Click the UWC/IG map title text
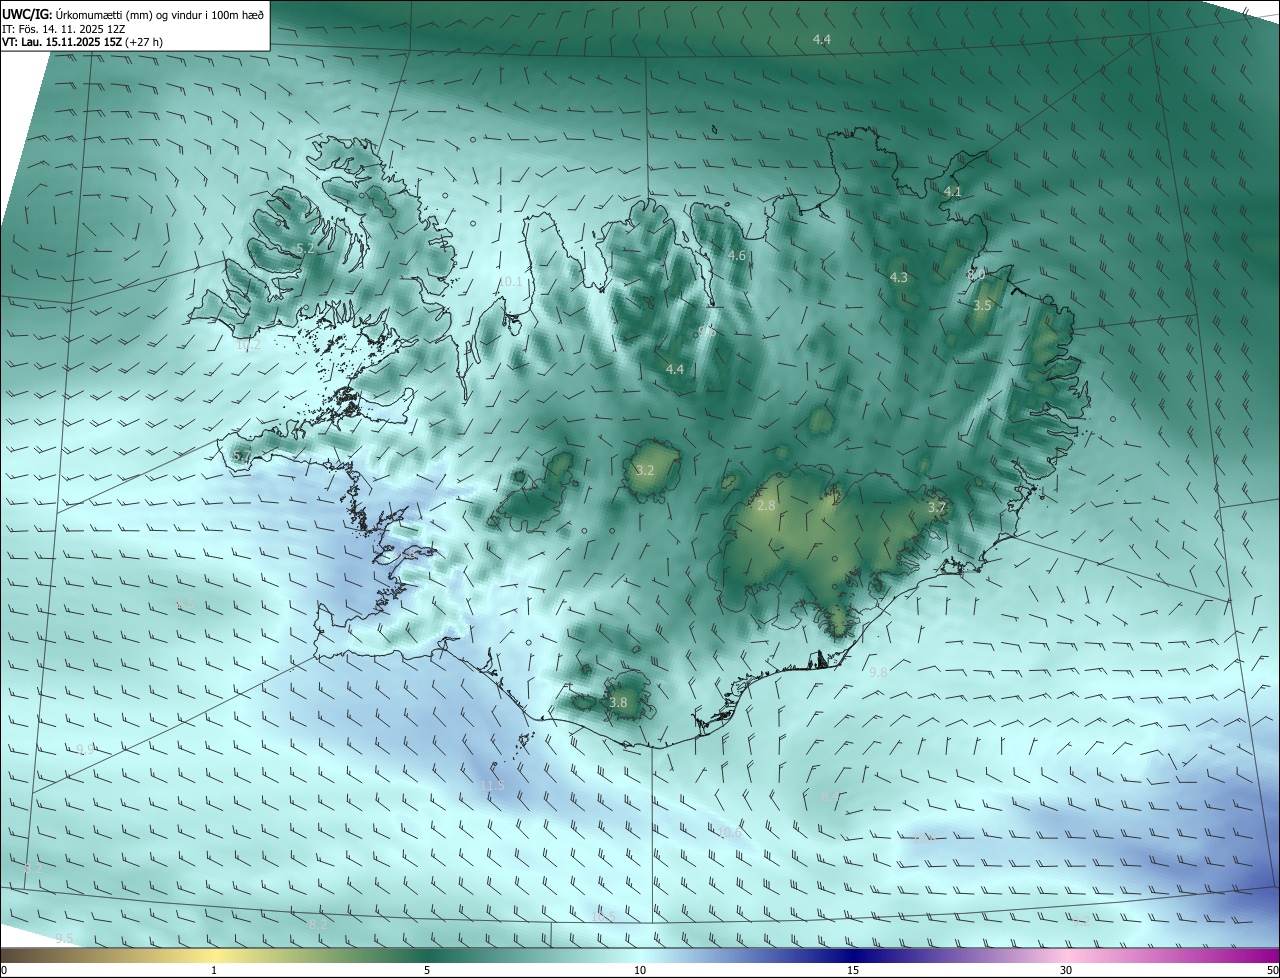Image resolution: width=1280 pixels, height=978 pixels. pyautogui.click(x=134, y=13)
